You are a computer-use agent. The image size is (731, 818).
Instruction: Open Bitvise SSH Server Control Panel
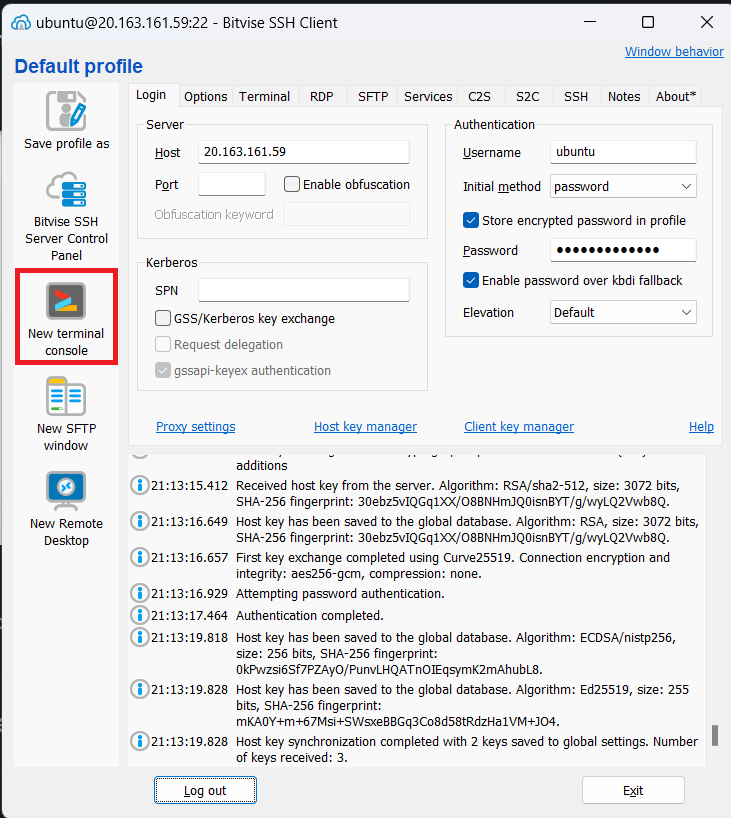pyautogui.click(x=66, y=190)
